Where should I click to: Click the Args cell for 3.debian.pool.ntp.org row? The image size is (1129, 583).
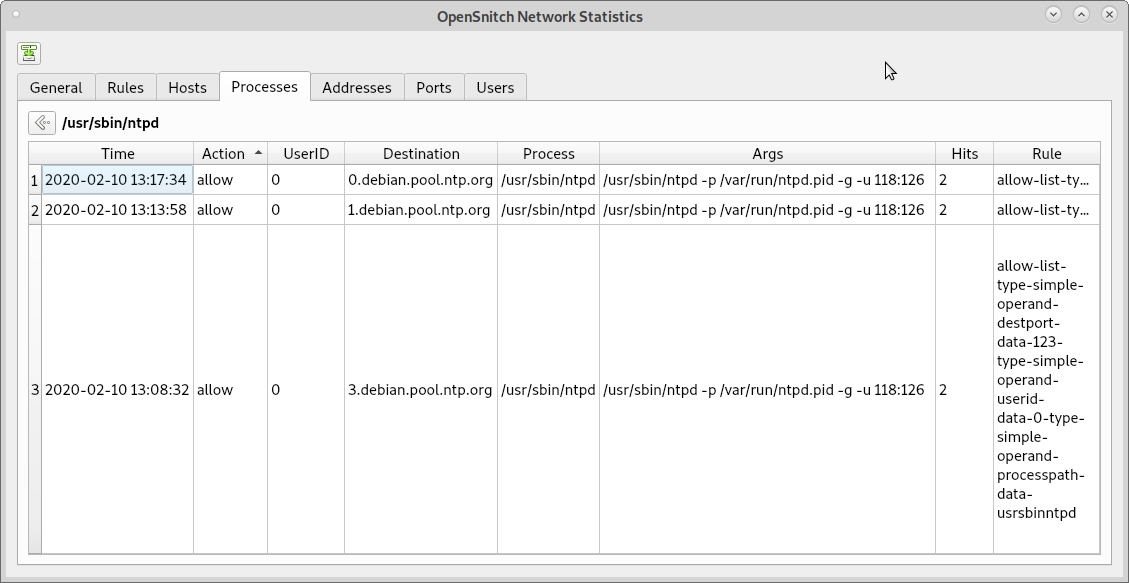click(768, 389)
